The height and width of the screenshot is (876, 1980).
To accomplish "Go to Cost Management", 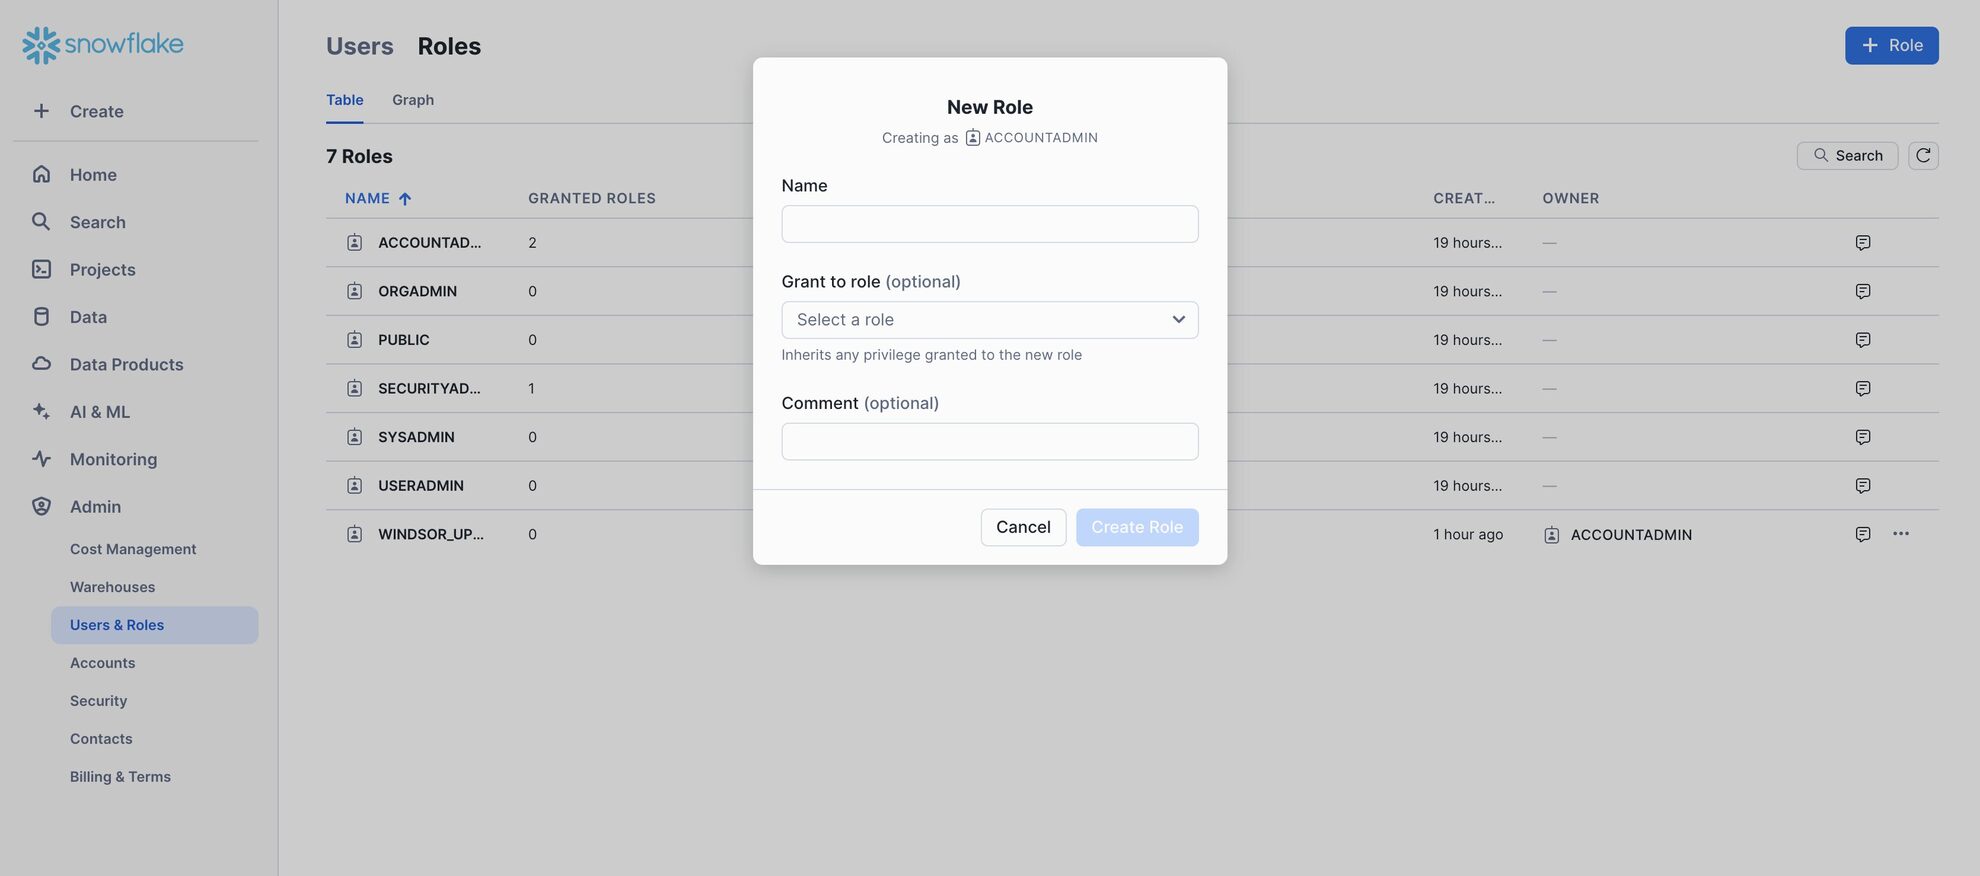I will coord(133,549).
